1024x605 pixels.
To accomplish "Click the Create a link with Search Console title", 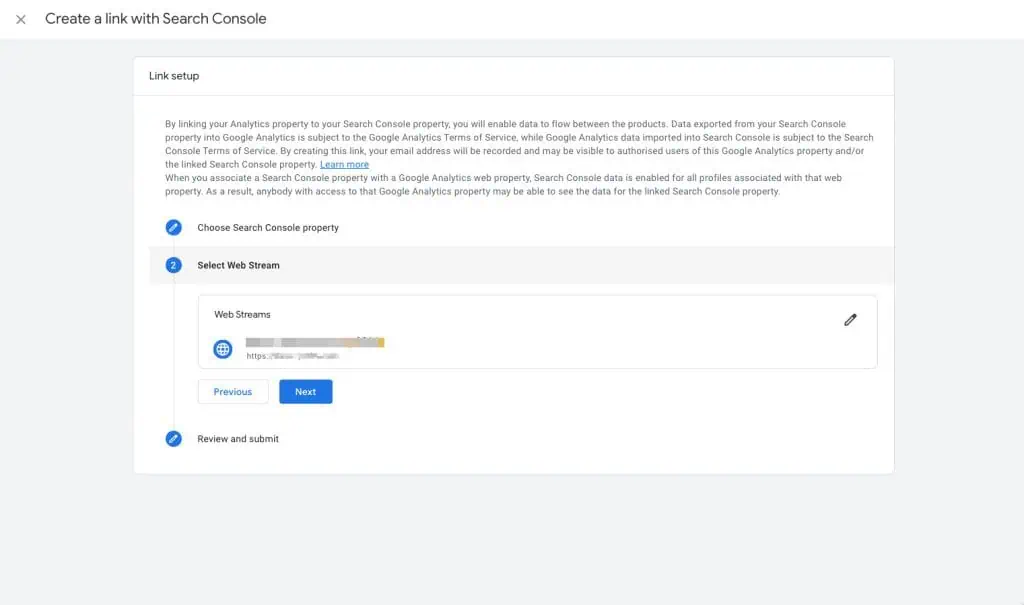I will [x=155, y=18].
